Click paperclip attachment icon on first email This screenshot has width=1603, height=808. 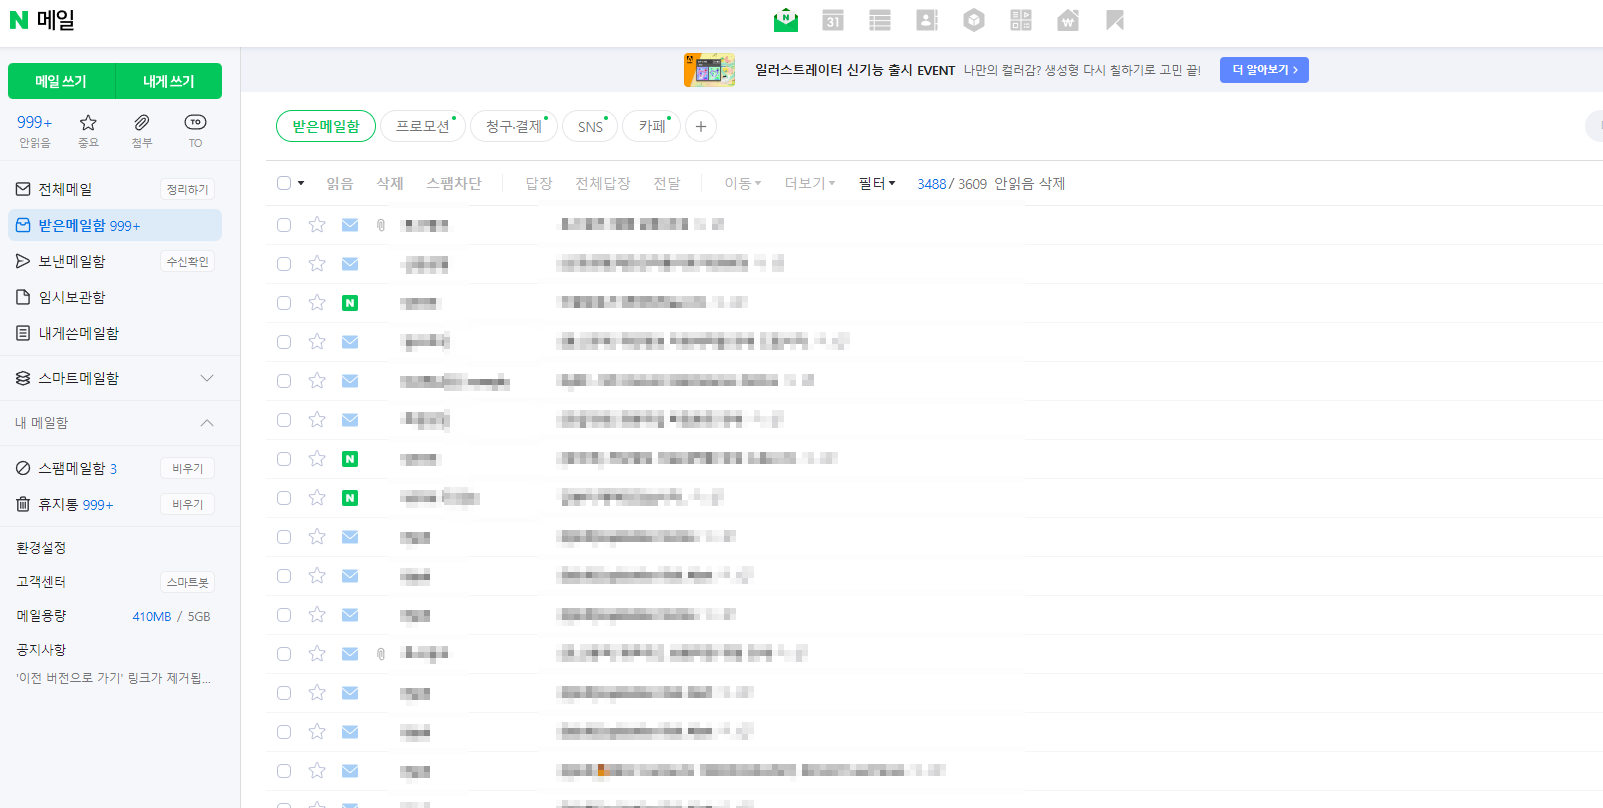(x=381, y=225)
